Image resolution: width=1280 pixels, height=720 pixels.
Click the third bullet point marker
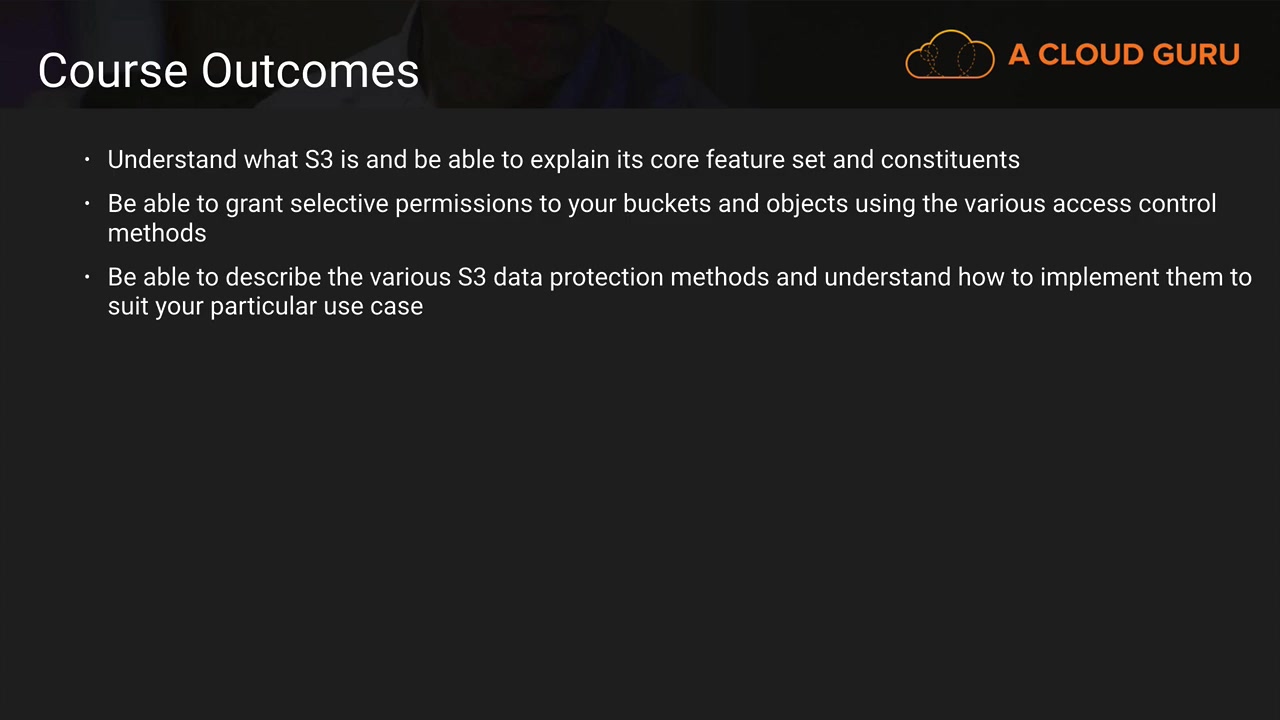(x=88, y=277)
